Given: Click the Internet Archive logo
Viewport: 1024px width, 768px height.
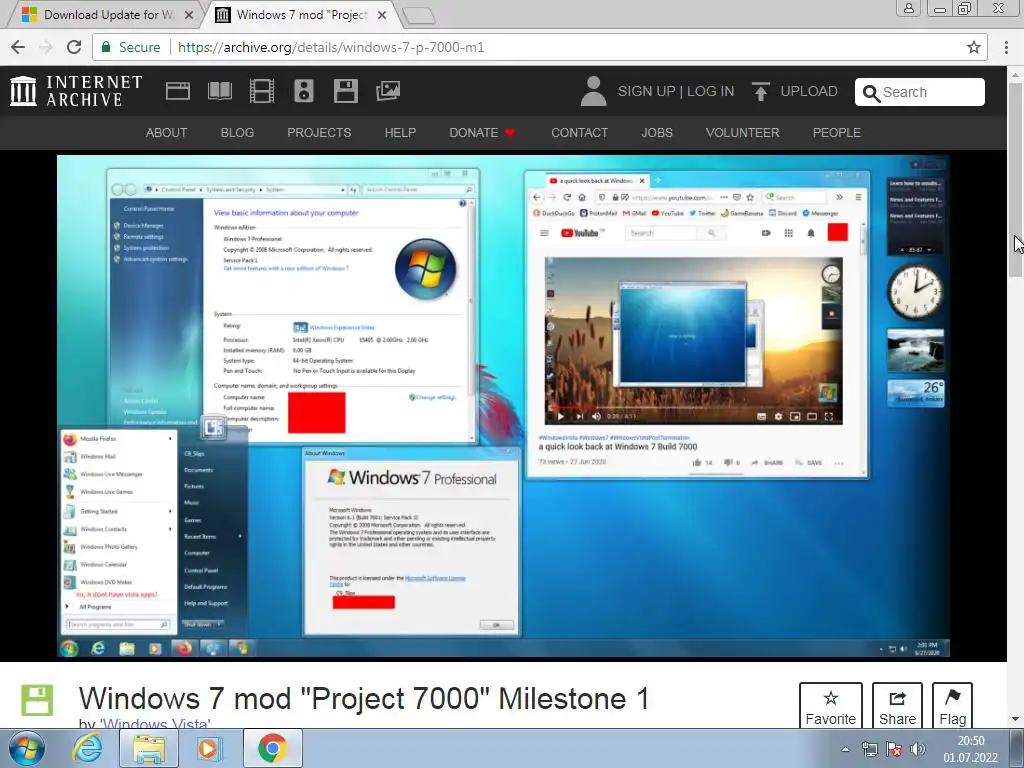Looking at the screenshot, I should pyautogui.click(x=76, y=91).
